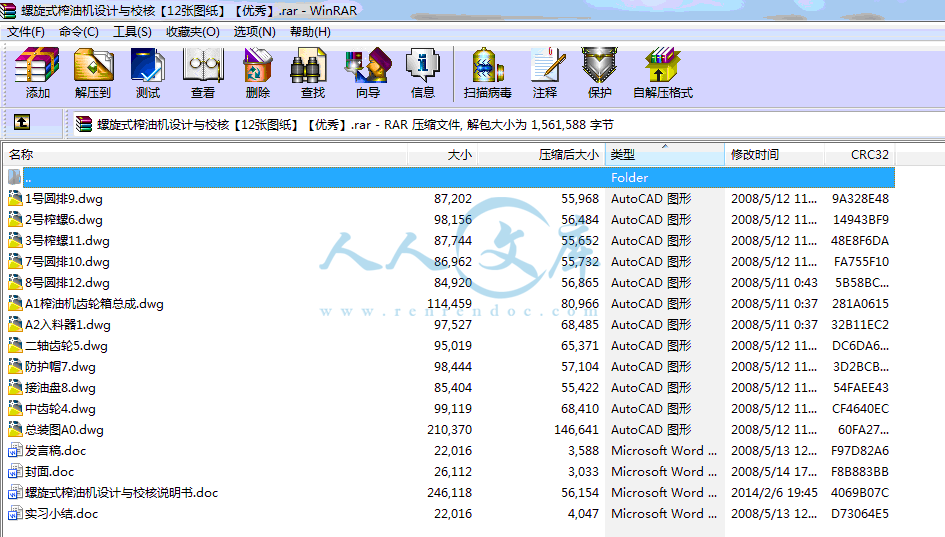Sort by the CRC32 column header
The width and height of the screenshot is (945, 537).
859,155
